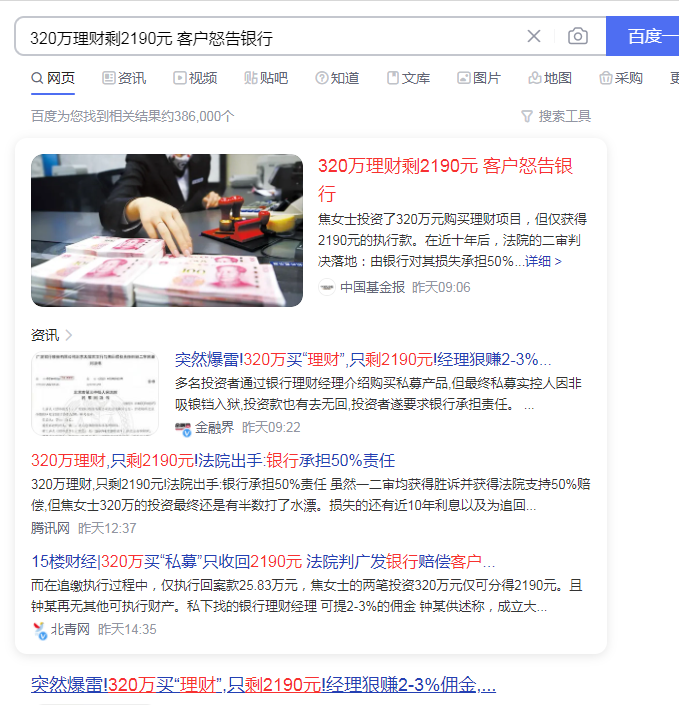Image resolution: width=679 pixels, height=705 pixels.
Task: Click the timestamp 昨天09:06
Action: [x=441, y=287]
